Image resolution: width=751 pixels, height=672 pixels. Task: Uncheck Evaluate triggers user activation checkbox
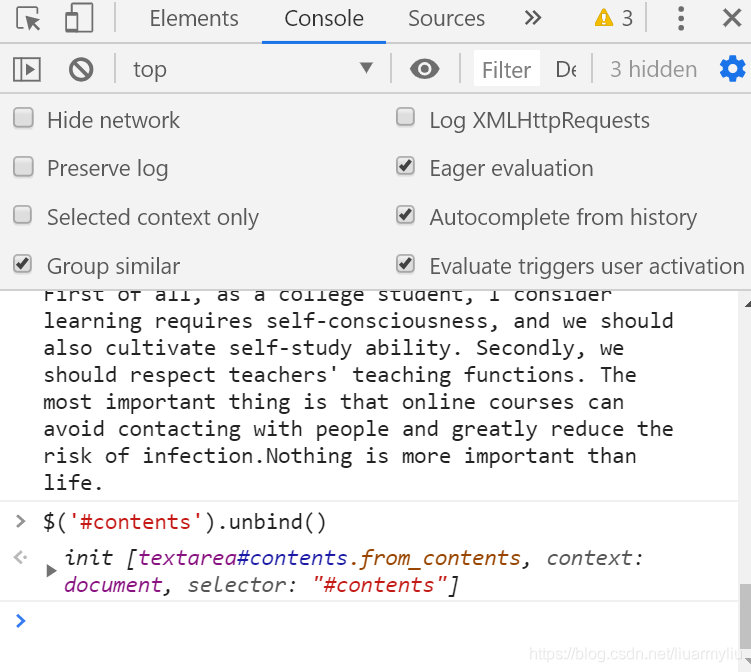(405, 264)
